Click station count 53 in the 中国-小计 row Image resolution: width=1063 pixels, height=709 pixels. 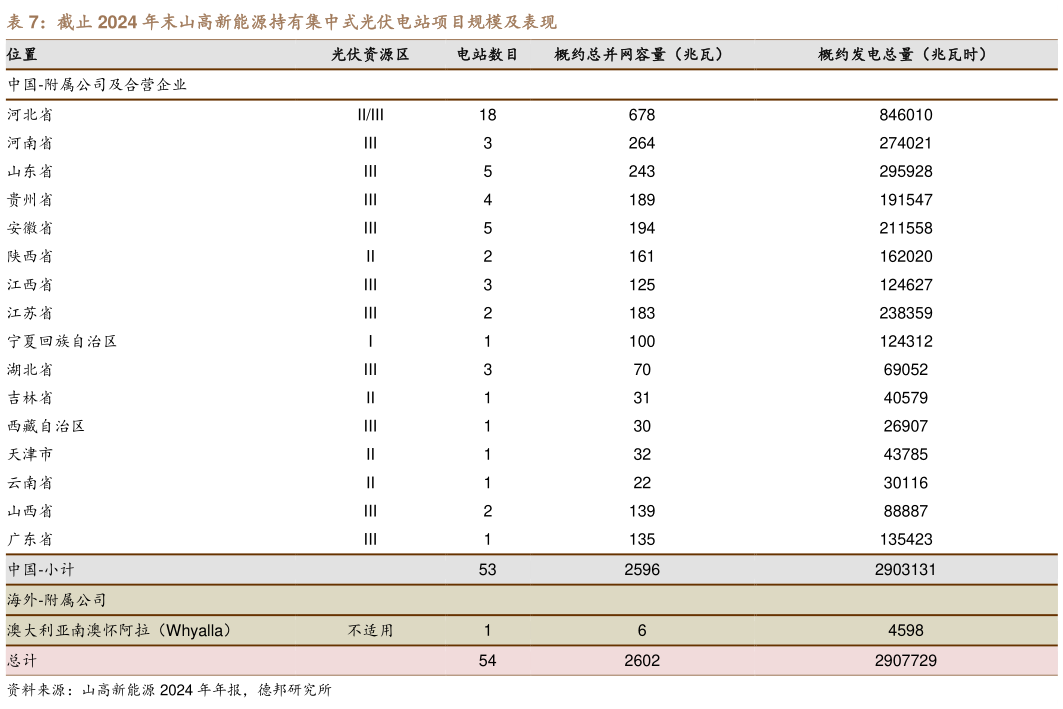pos(487,570)
